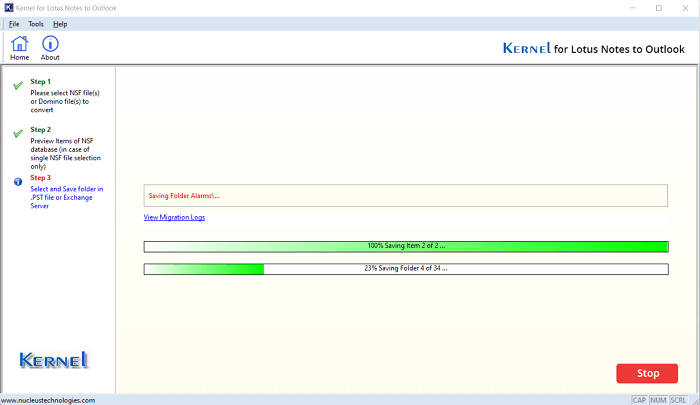Click the Kernel app icon in title bar
The image size is (700, 405).
click(8, 8)
